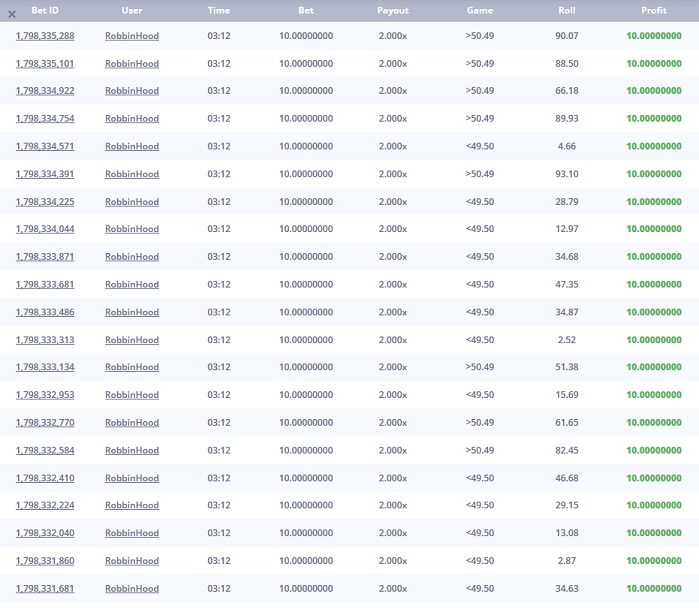Click the Time column header
Image resolution: width=699 pixels, height=609 pixels.
point(219,10)
